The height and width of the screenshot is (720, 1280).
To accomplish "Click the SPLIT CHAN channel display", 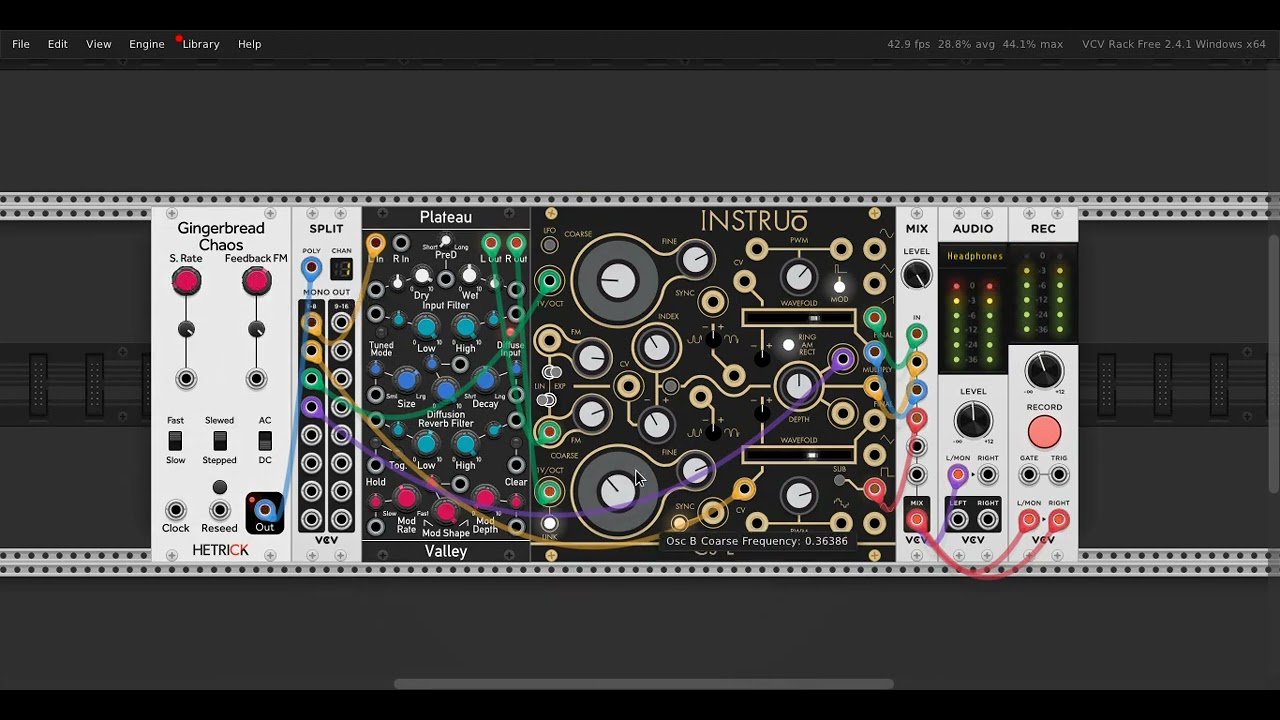I will tap(341, 269).
